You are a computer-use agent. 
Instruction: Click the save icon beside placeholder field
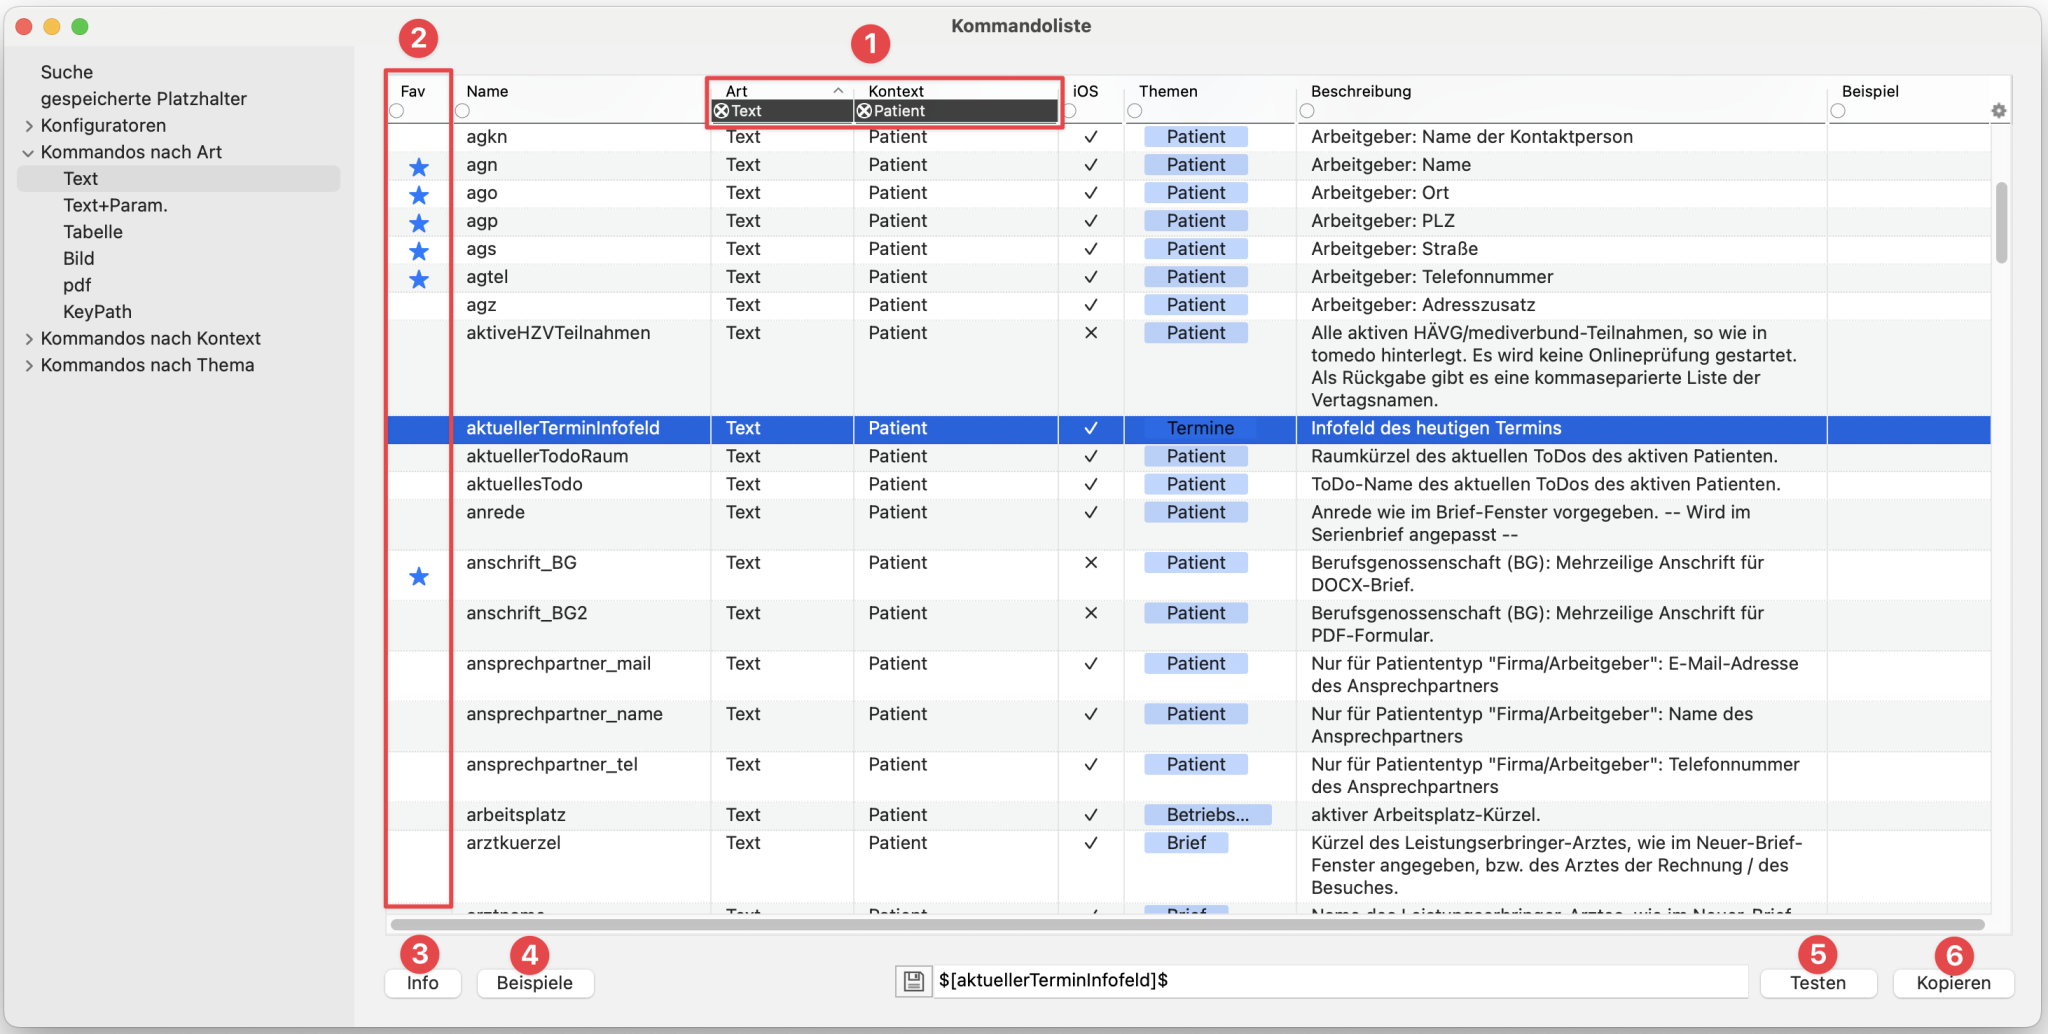(913, 981)
